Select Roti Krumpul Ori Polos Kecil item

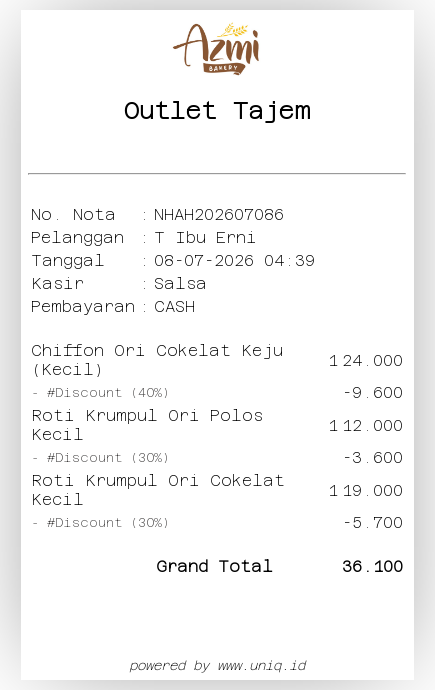147,425
